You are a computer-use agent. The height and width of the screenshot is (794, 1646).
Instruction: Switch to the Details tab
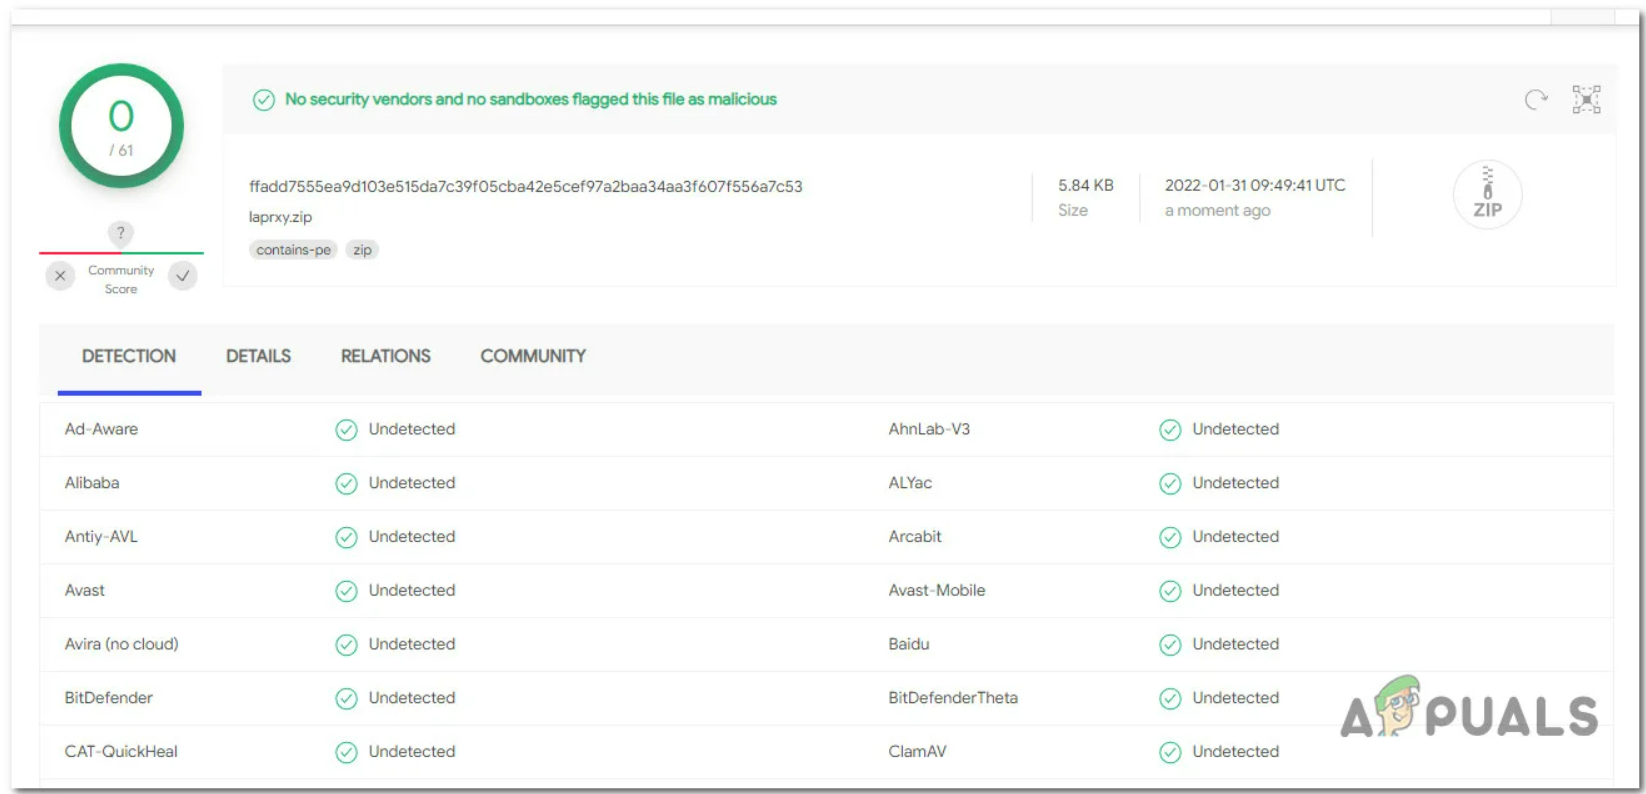258,356
